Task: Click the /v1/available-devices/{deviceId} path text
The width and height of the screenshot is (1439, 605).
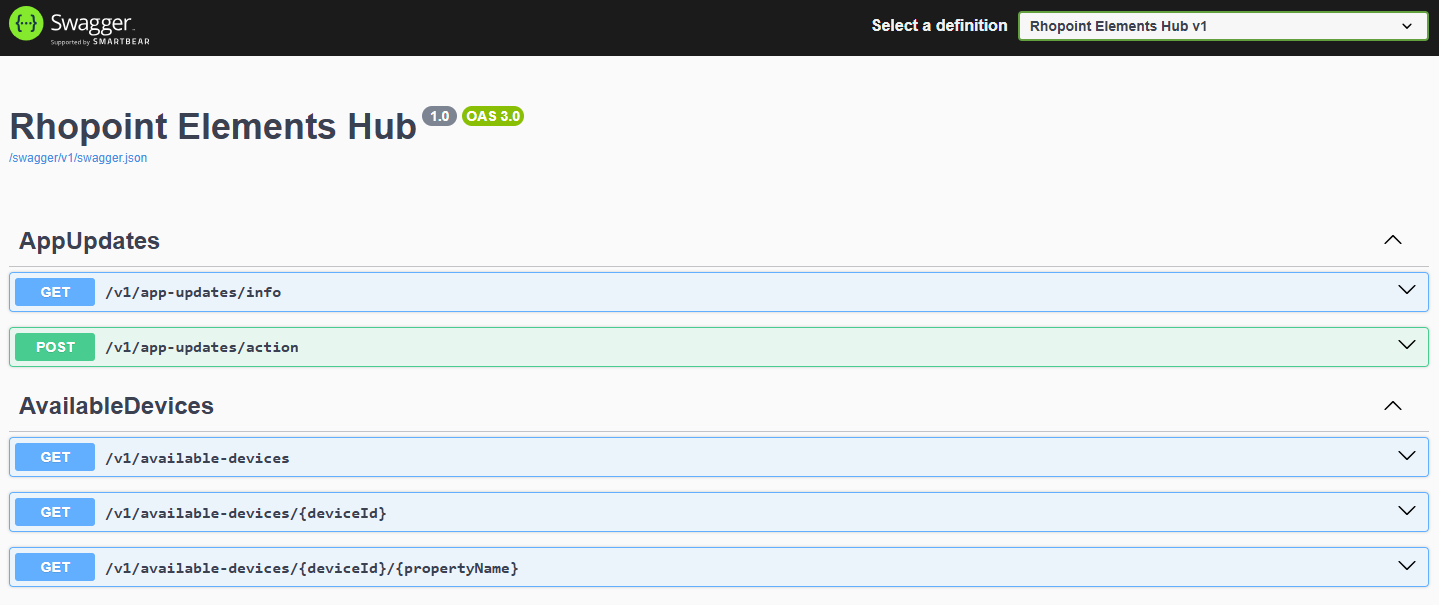Action: [246, 513]
